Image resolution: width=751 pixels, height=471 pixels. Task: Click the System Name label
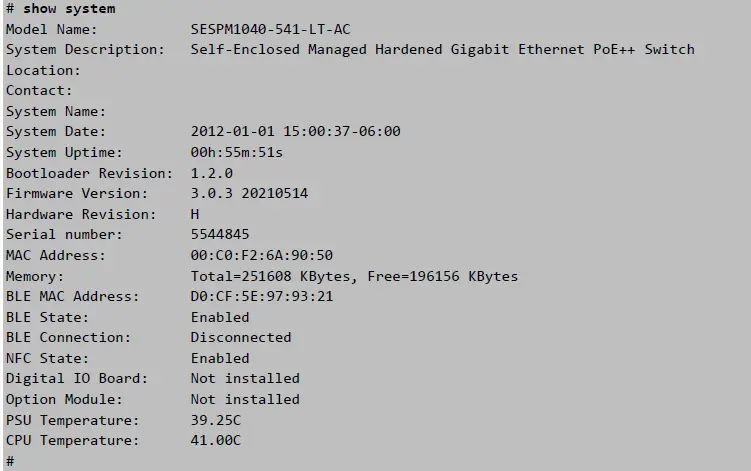pos(56,112)
